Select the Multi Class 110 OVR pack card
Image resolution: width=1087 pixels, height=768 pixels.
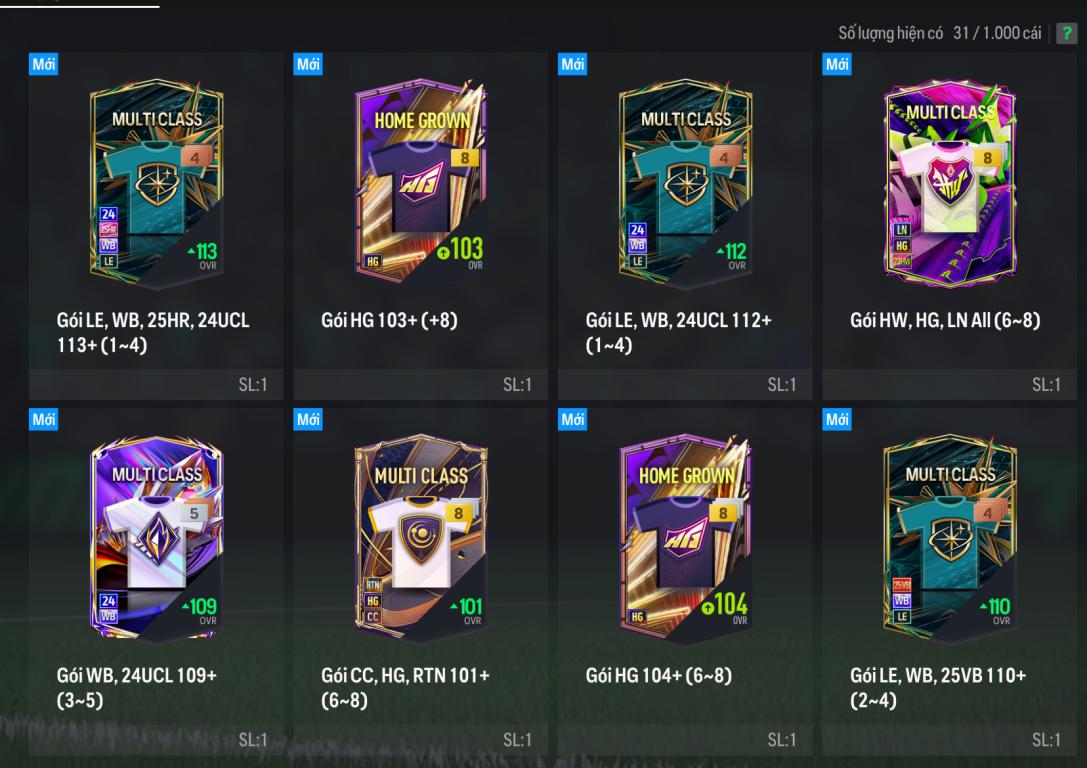pos(950,538)
